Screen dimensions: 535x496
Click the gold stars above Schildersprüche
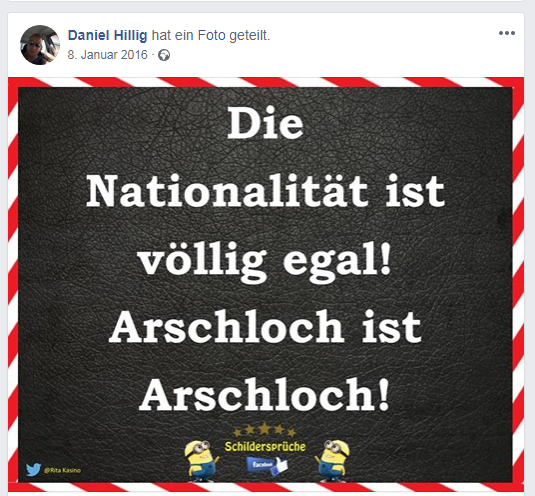click(265, 430)
